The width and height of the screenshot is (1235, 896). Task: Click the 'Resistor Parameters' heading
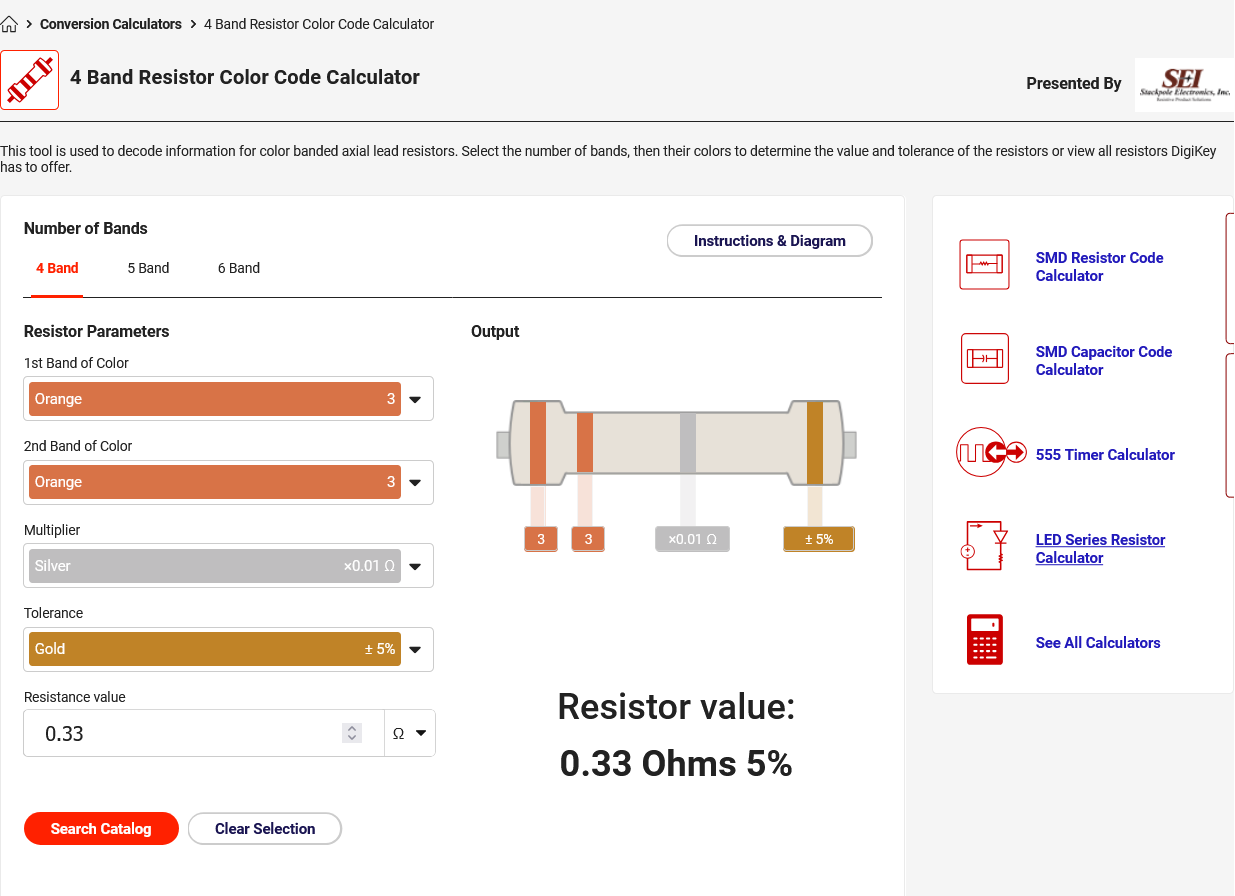tap(97, 331)
